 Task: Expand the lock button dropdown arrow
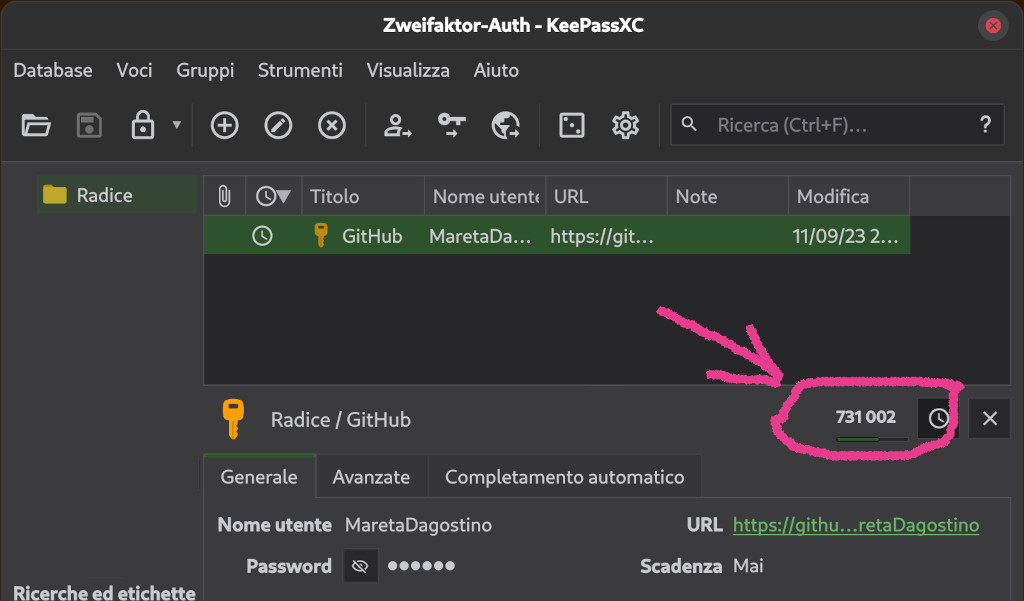pyautogui.click(x=177, y=125)
